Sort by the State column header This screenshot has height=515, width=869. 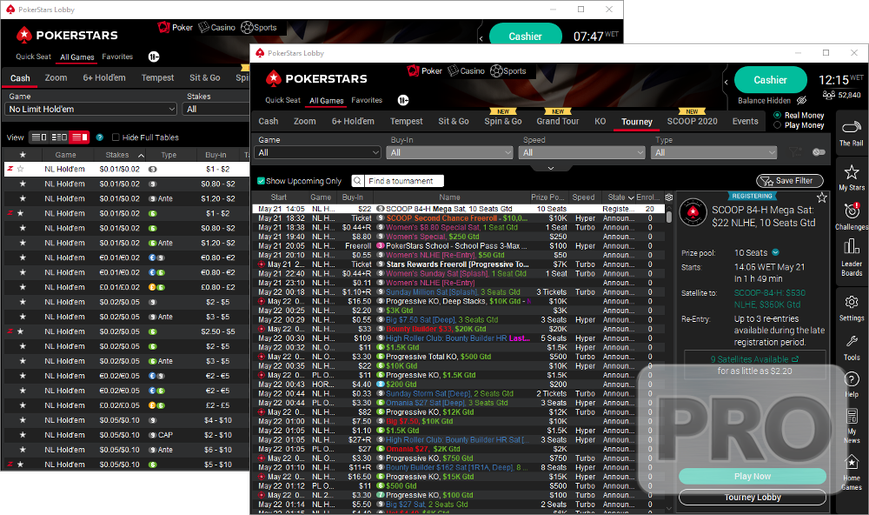tap(619, 197)
